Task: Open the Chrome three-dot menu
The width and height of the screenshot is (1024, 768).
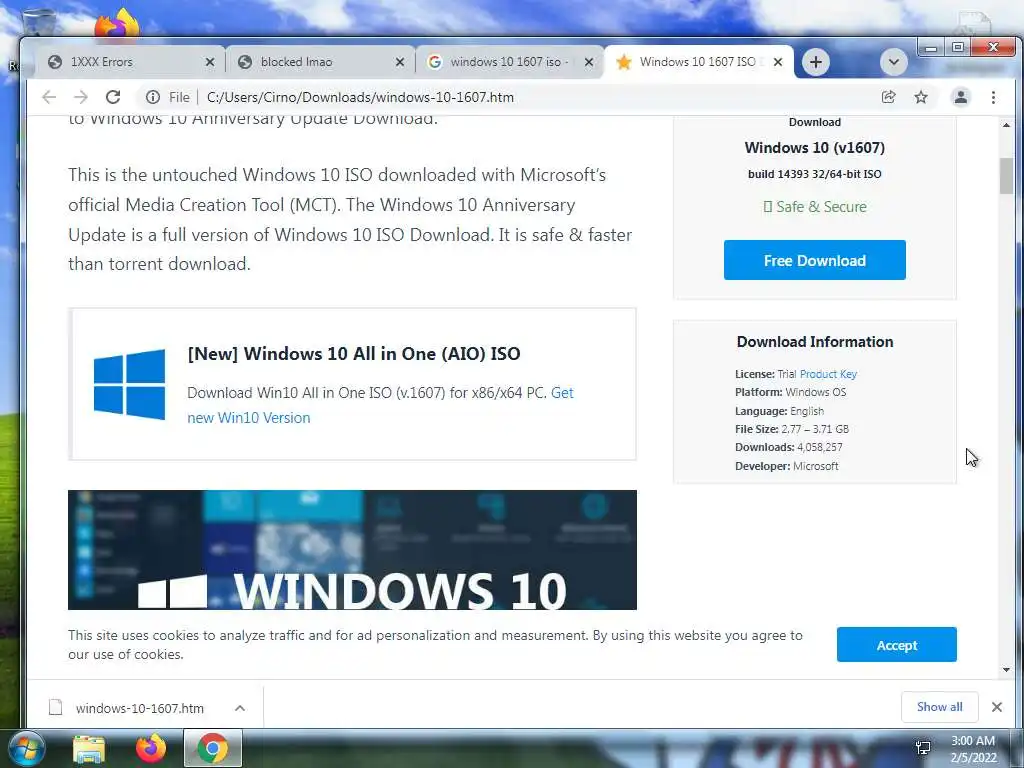Action: click(993, 97)
